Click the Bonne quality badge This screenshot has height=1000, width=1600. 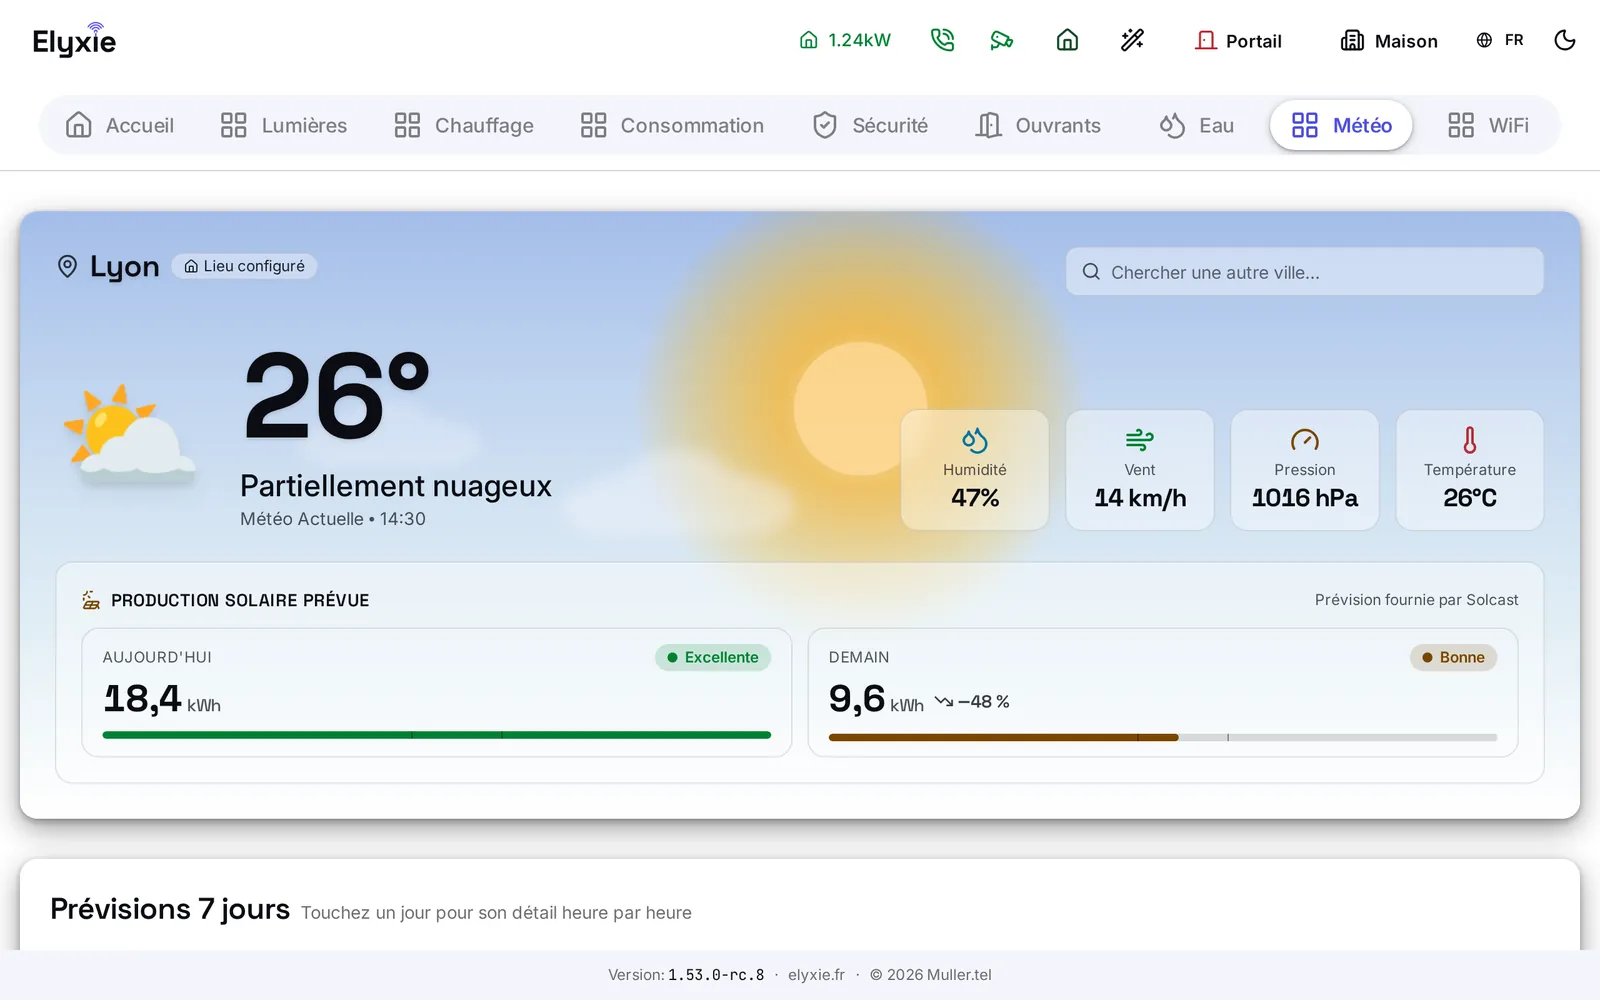point(1453,657)
